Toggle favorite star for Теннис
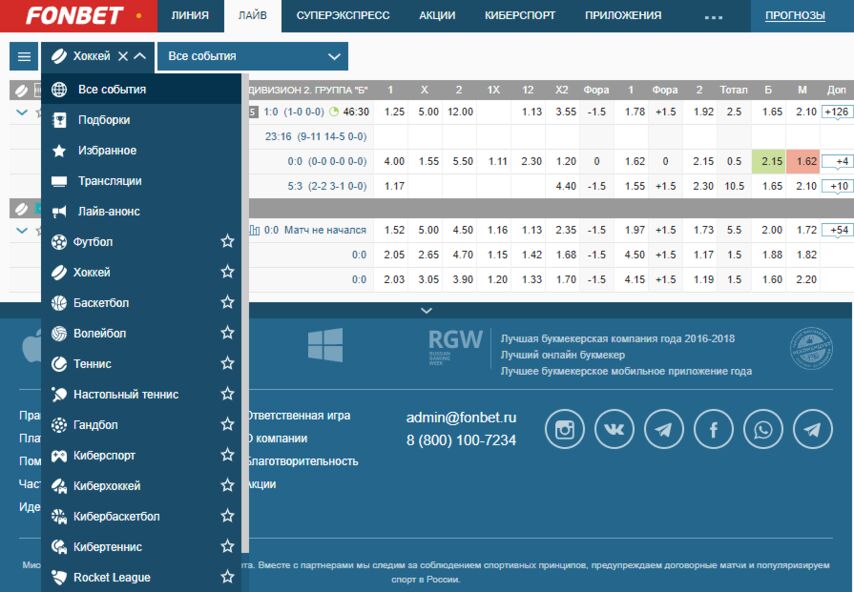 [227, 363]
